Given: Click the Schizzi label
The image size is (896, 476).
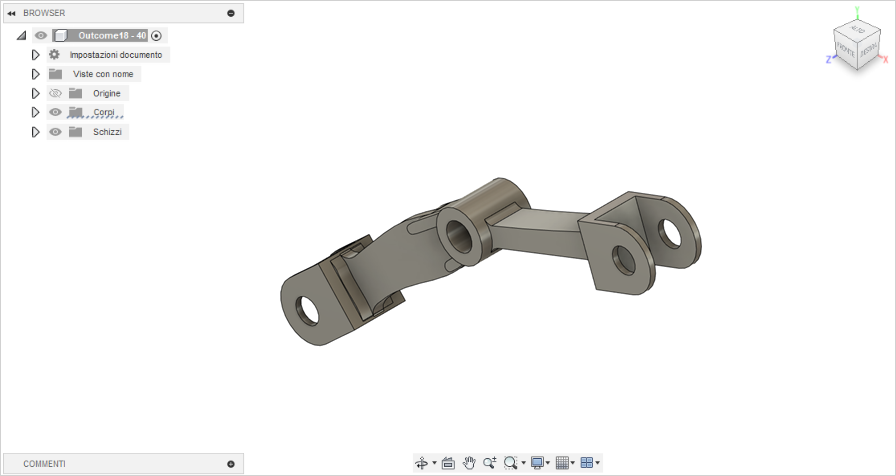Looking at the screenshot, I should click(107, 132).
